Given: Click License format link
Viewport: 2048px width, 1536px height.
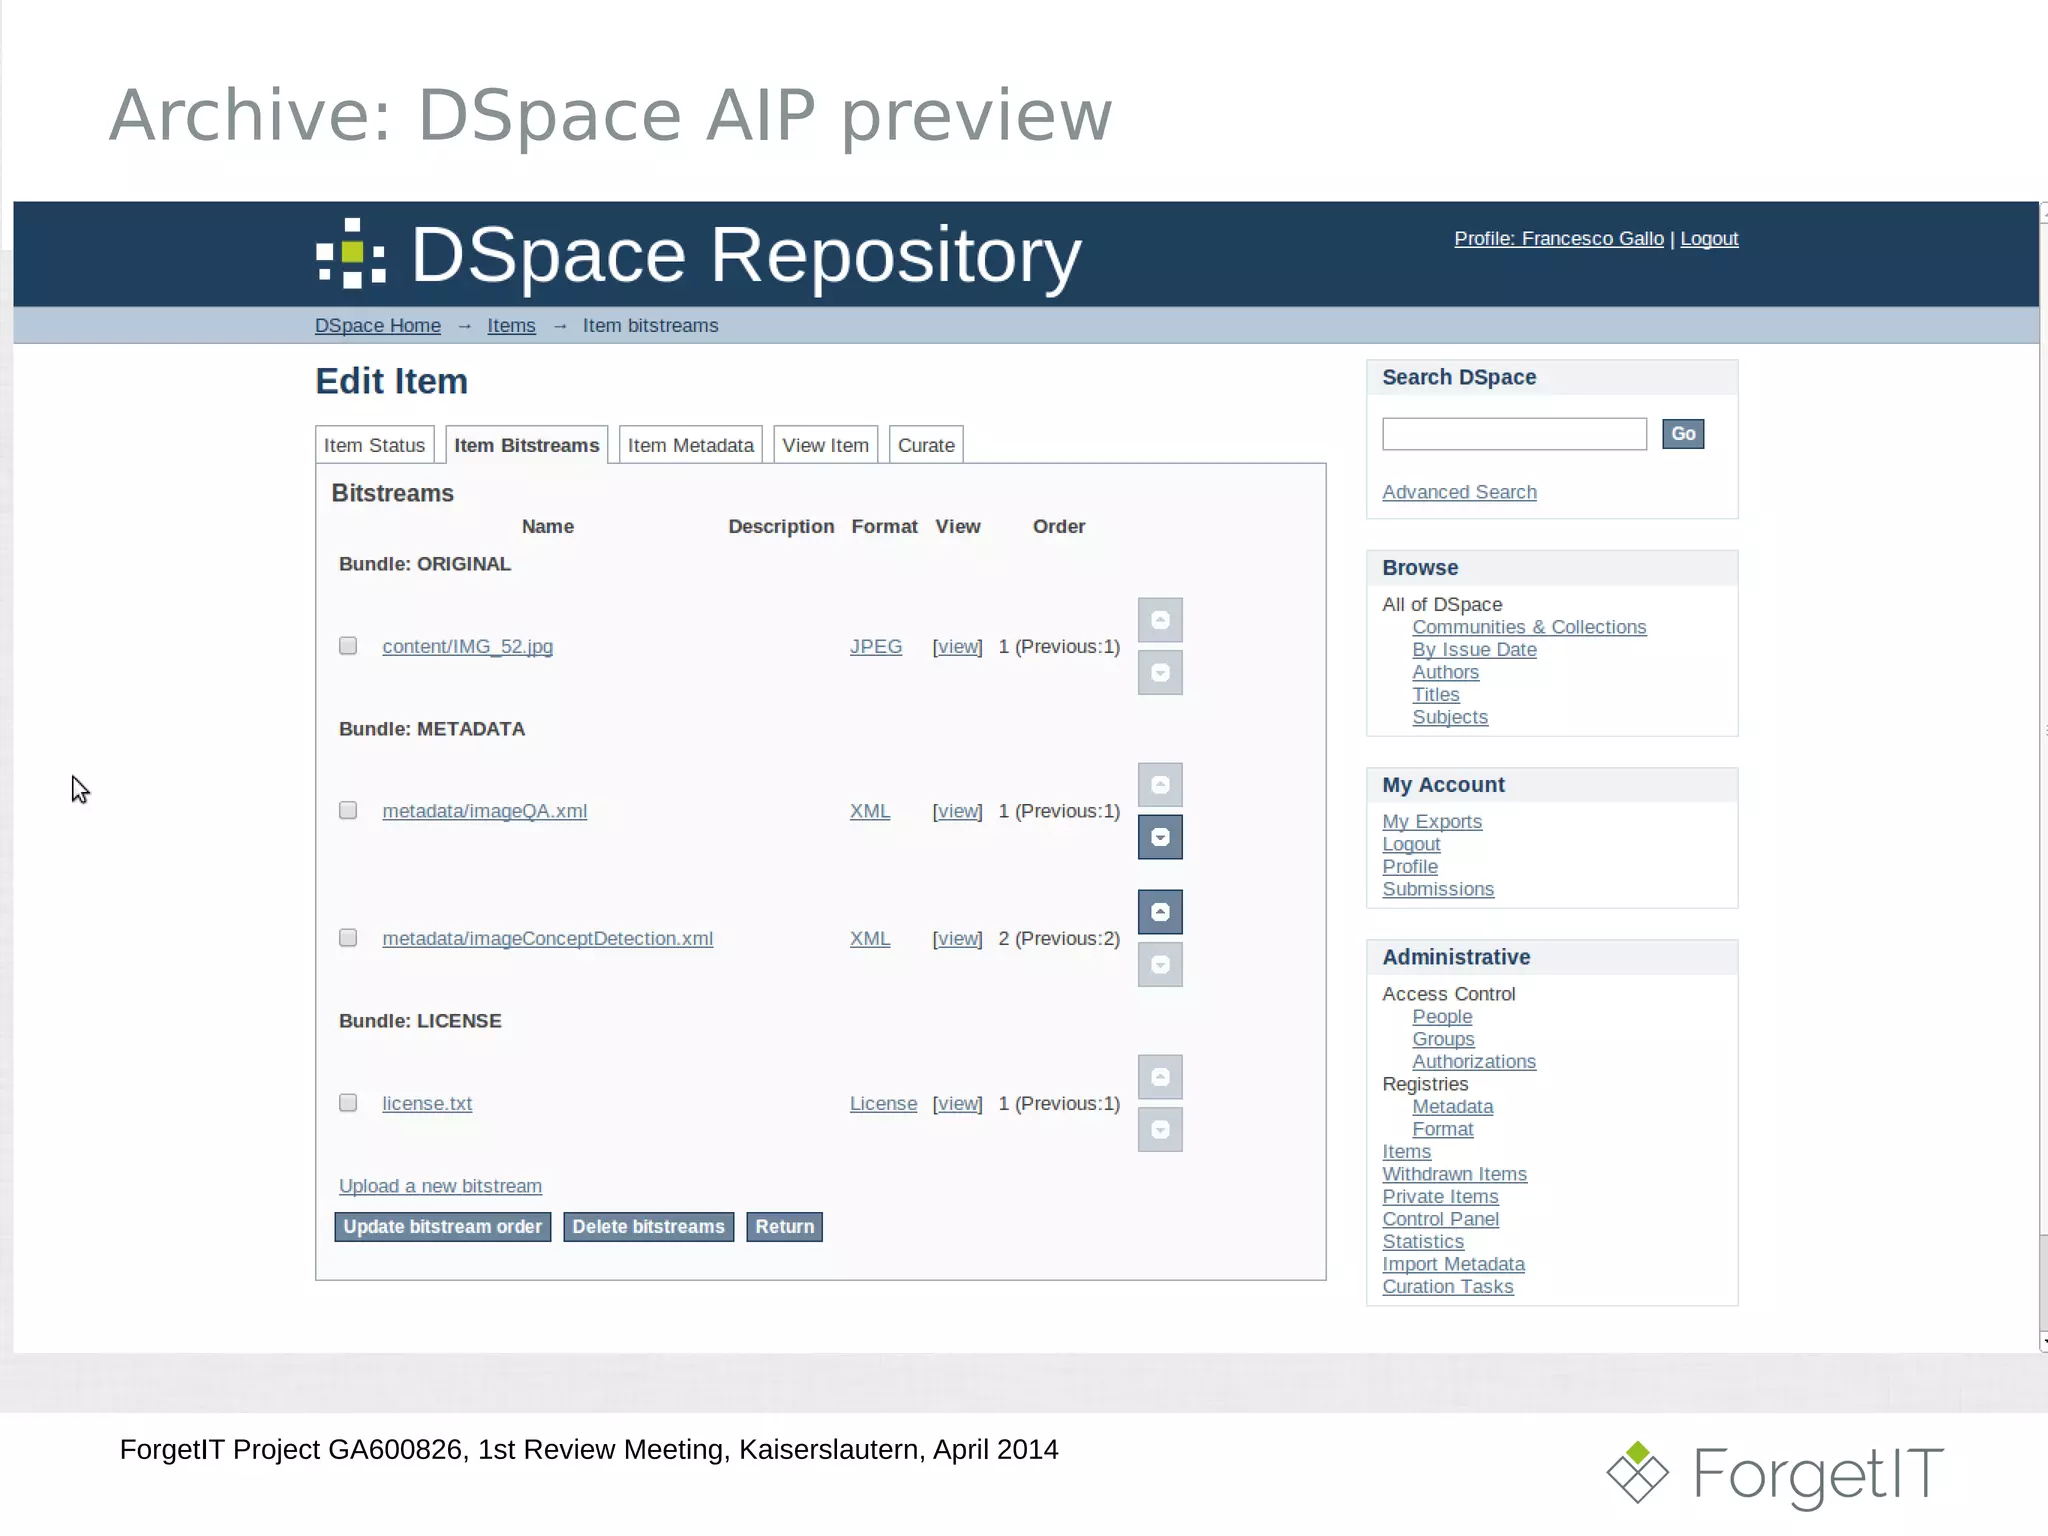Looking at the screenshot, I should pyautogui.click(x=883, y=1104).
